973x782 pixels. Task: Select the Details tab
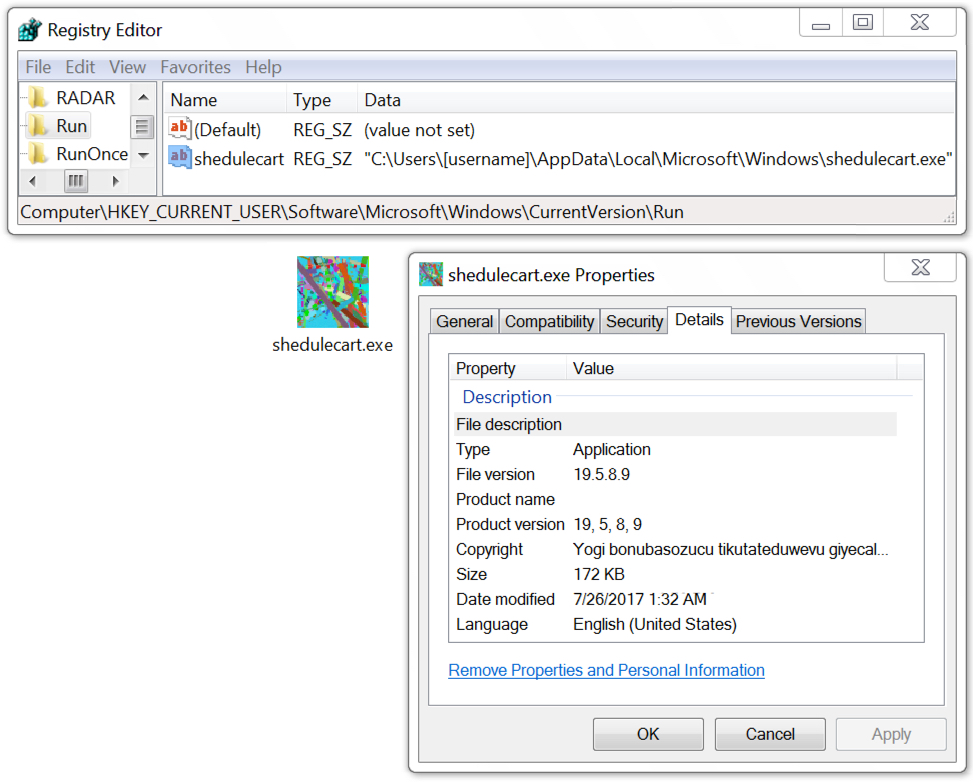[699, 320]
